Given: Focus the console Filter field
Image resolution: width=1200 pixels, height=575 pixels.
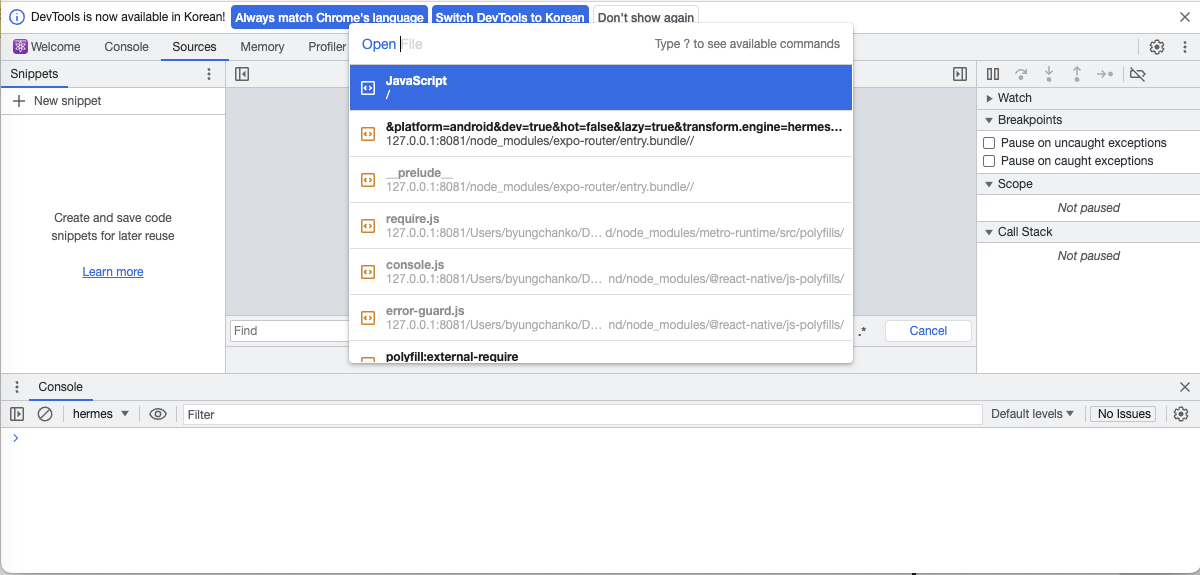Looking at the screenshot, I should [x=582, y=414].
